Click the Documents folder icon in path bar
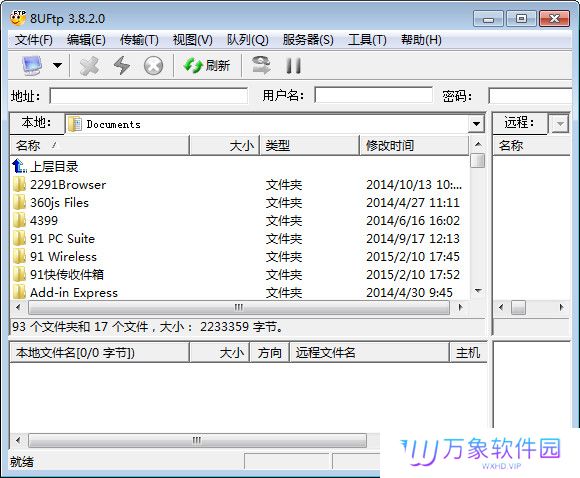The image size is (580, 478). point(75,124)
